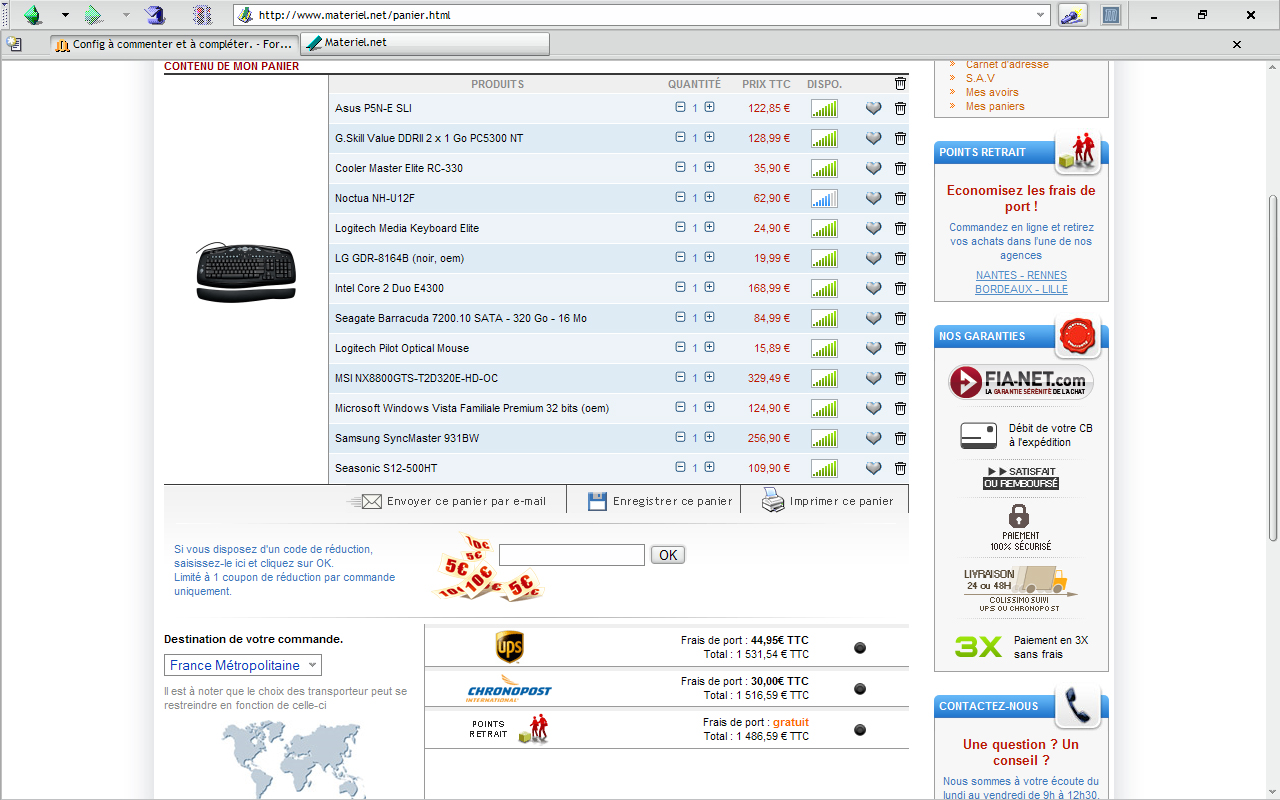Select UPS shipping radio button
Image resolution: width=1280 pixels, height=800 pixels.
coord(860,648)
